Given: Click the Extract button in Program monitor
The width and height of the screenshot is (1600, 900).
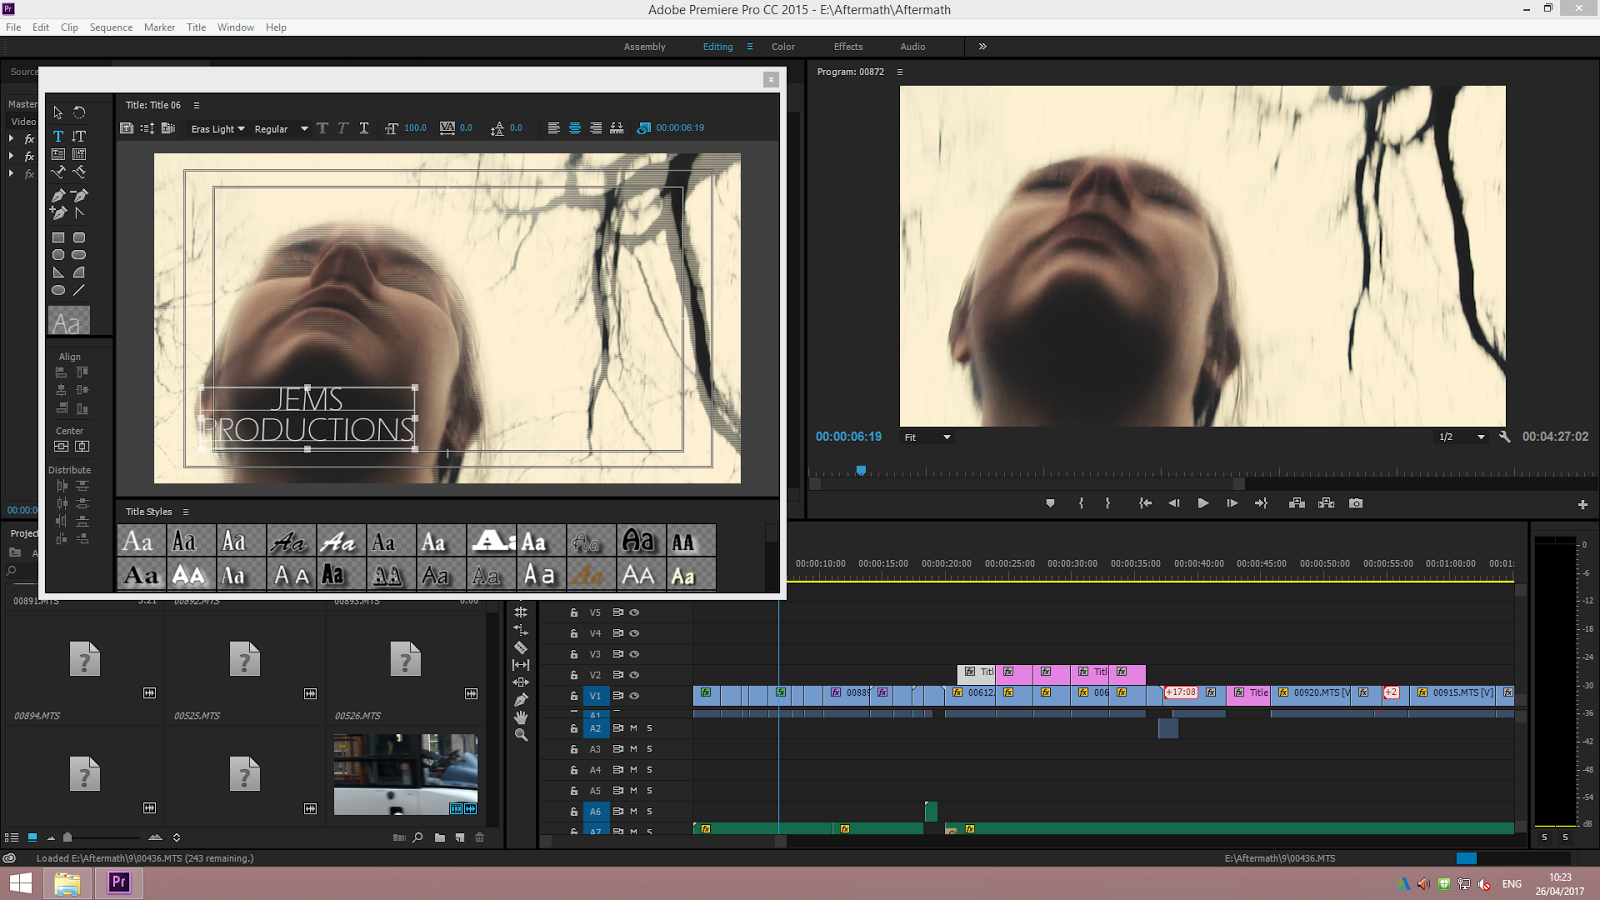Looking at the screenshot, I should coord(1326,503).
